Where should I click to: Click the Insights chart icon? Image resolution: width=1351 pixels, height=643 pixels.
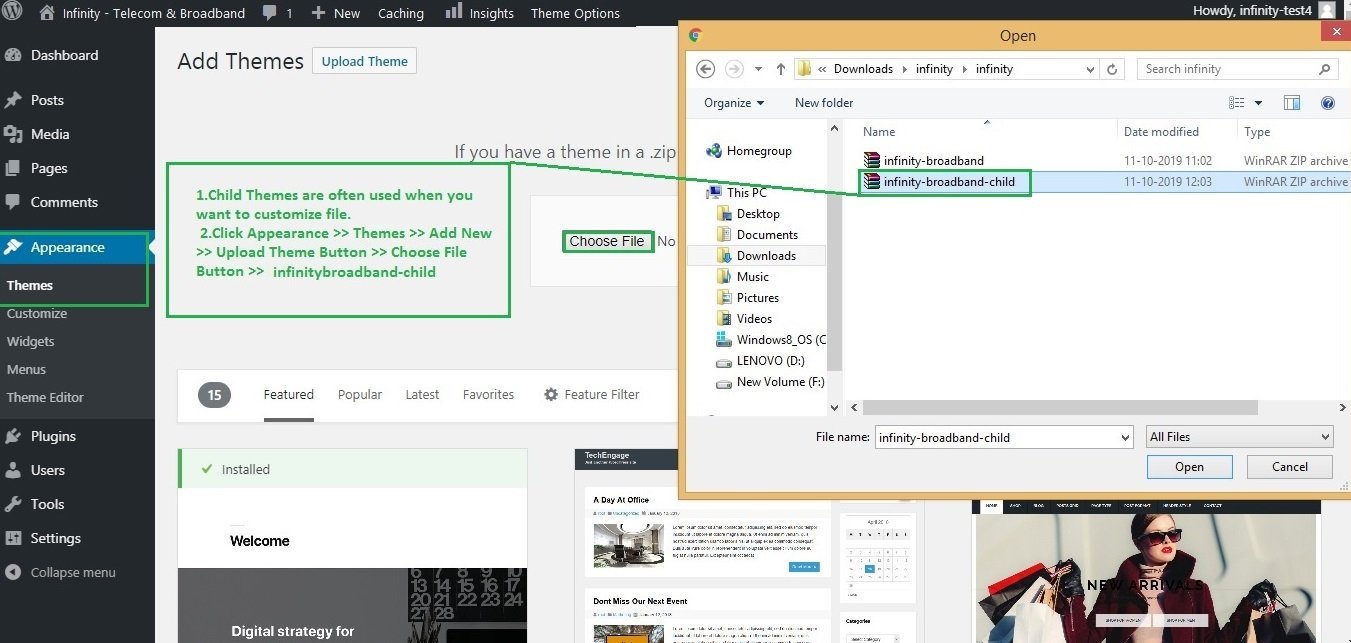pos(453,11)
